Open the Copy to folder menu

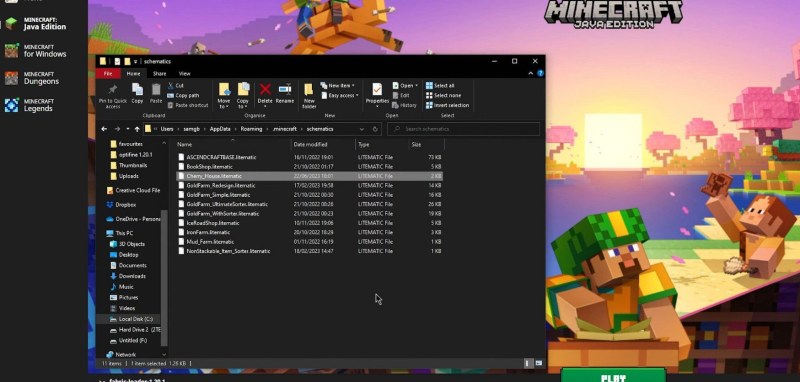coord(243,95)
